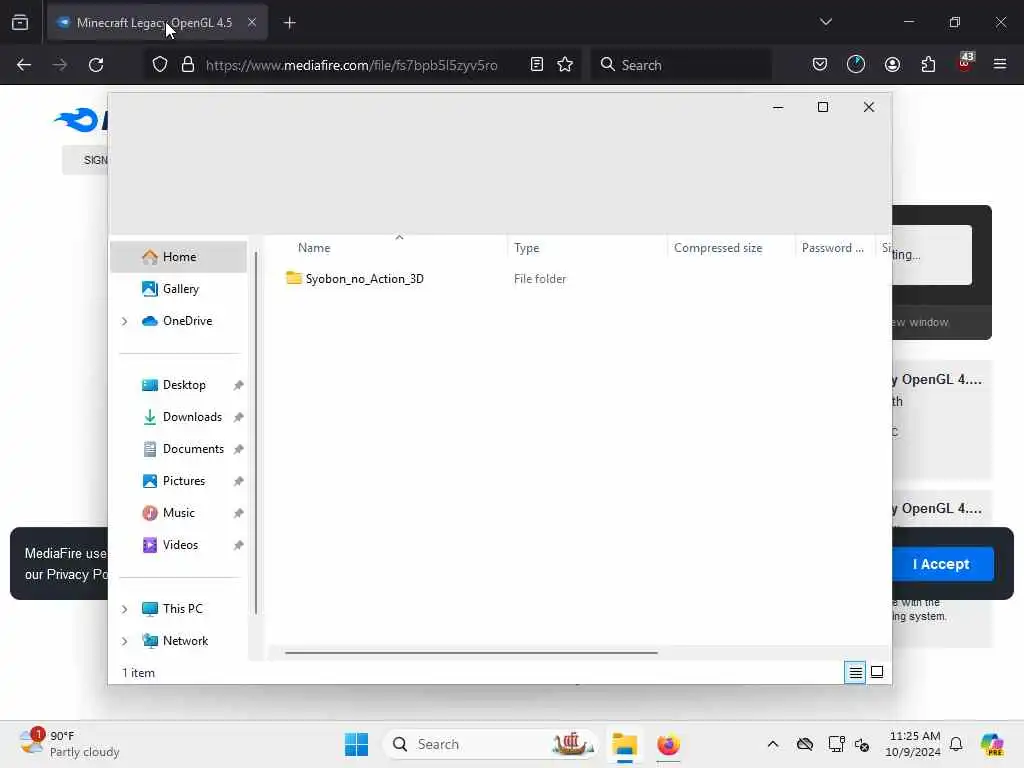Expand the OneDrive tree node
This screenshot has width=1024, height=768.
[x=124, y=321]
